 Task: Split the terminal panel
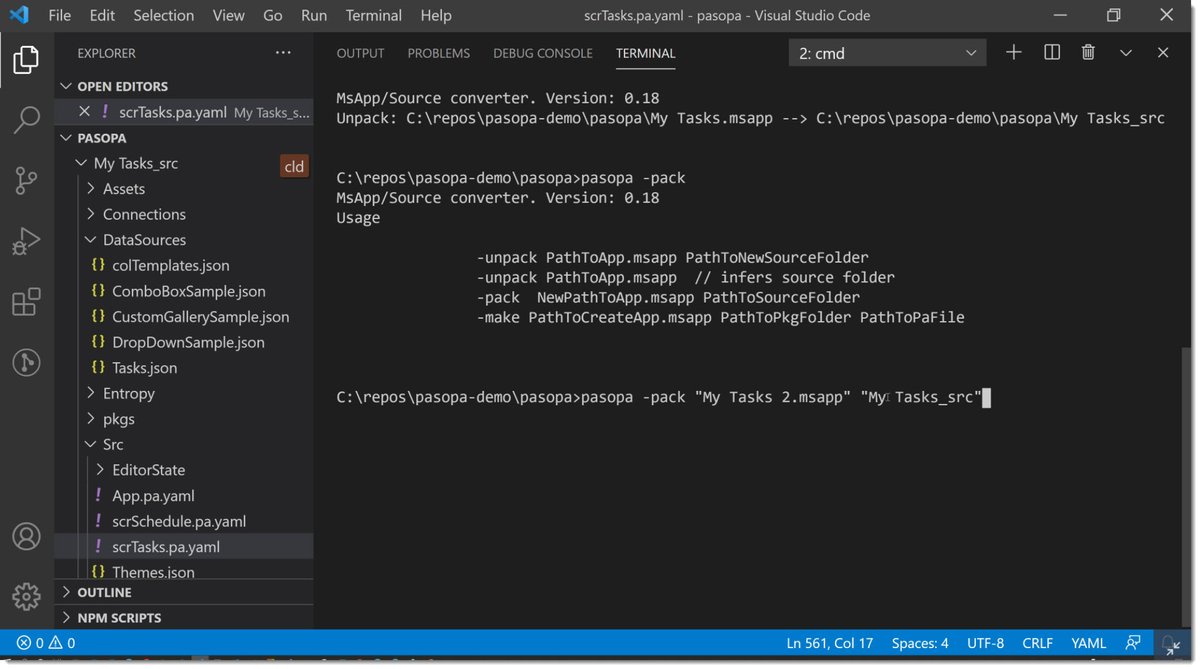1052,53
